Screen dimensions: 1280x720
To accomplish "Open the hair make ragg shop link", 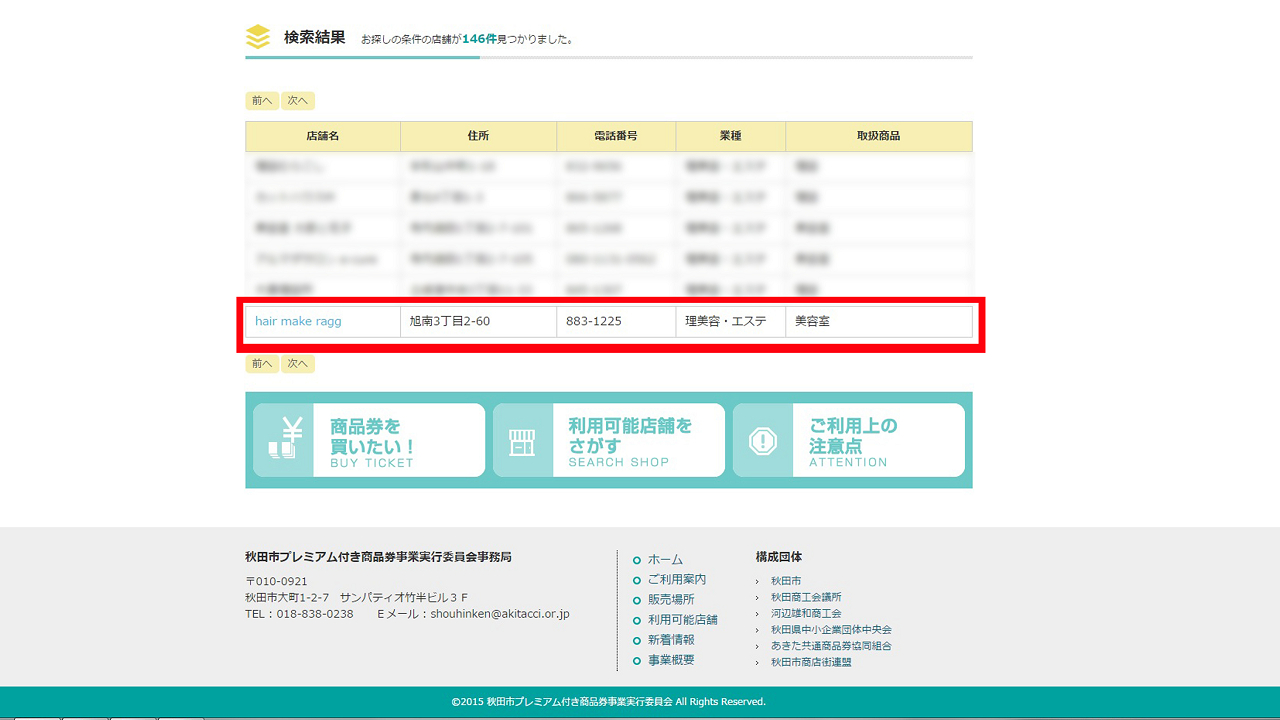I will pyautogui.click(x=298, y=321).
